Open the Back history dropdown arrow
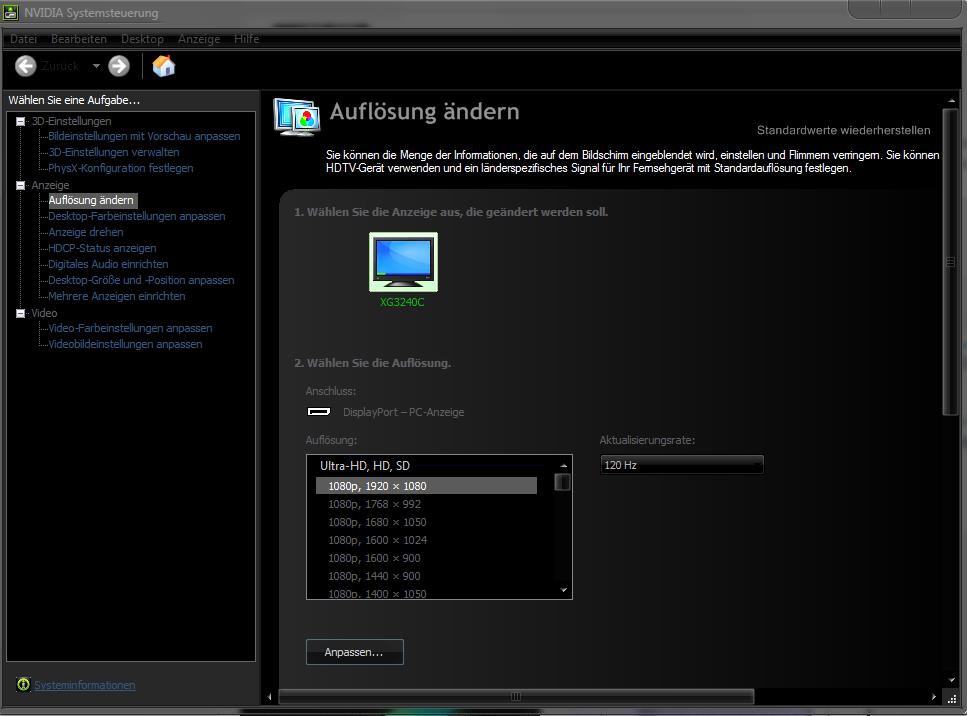967x716 pixels. [x=96, y=66]
